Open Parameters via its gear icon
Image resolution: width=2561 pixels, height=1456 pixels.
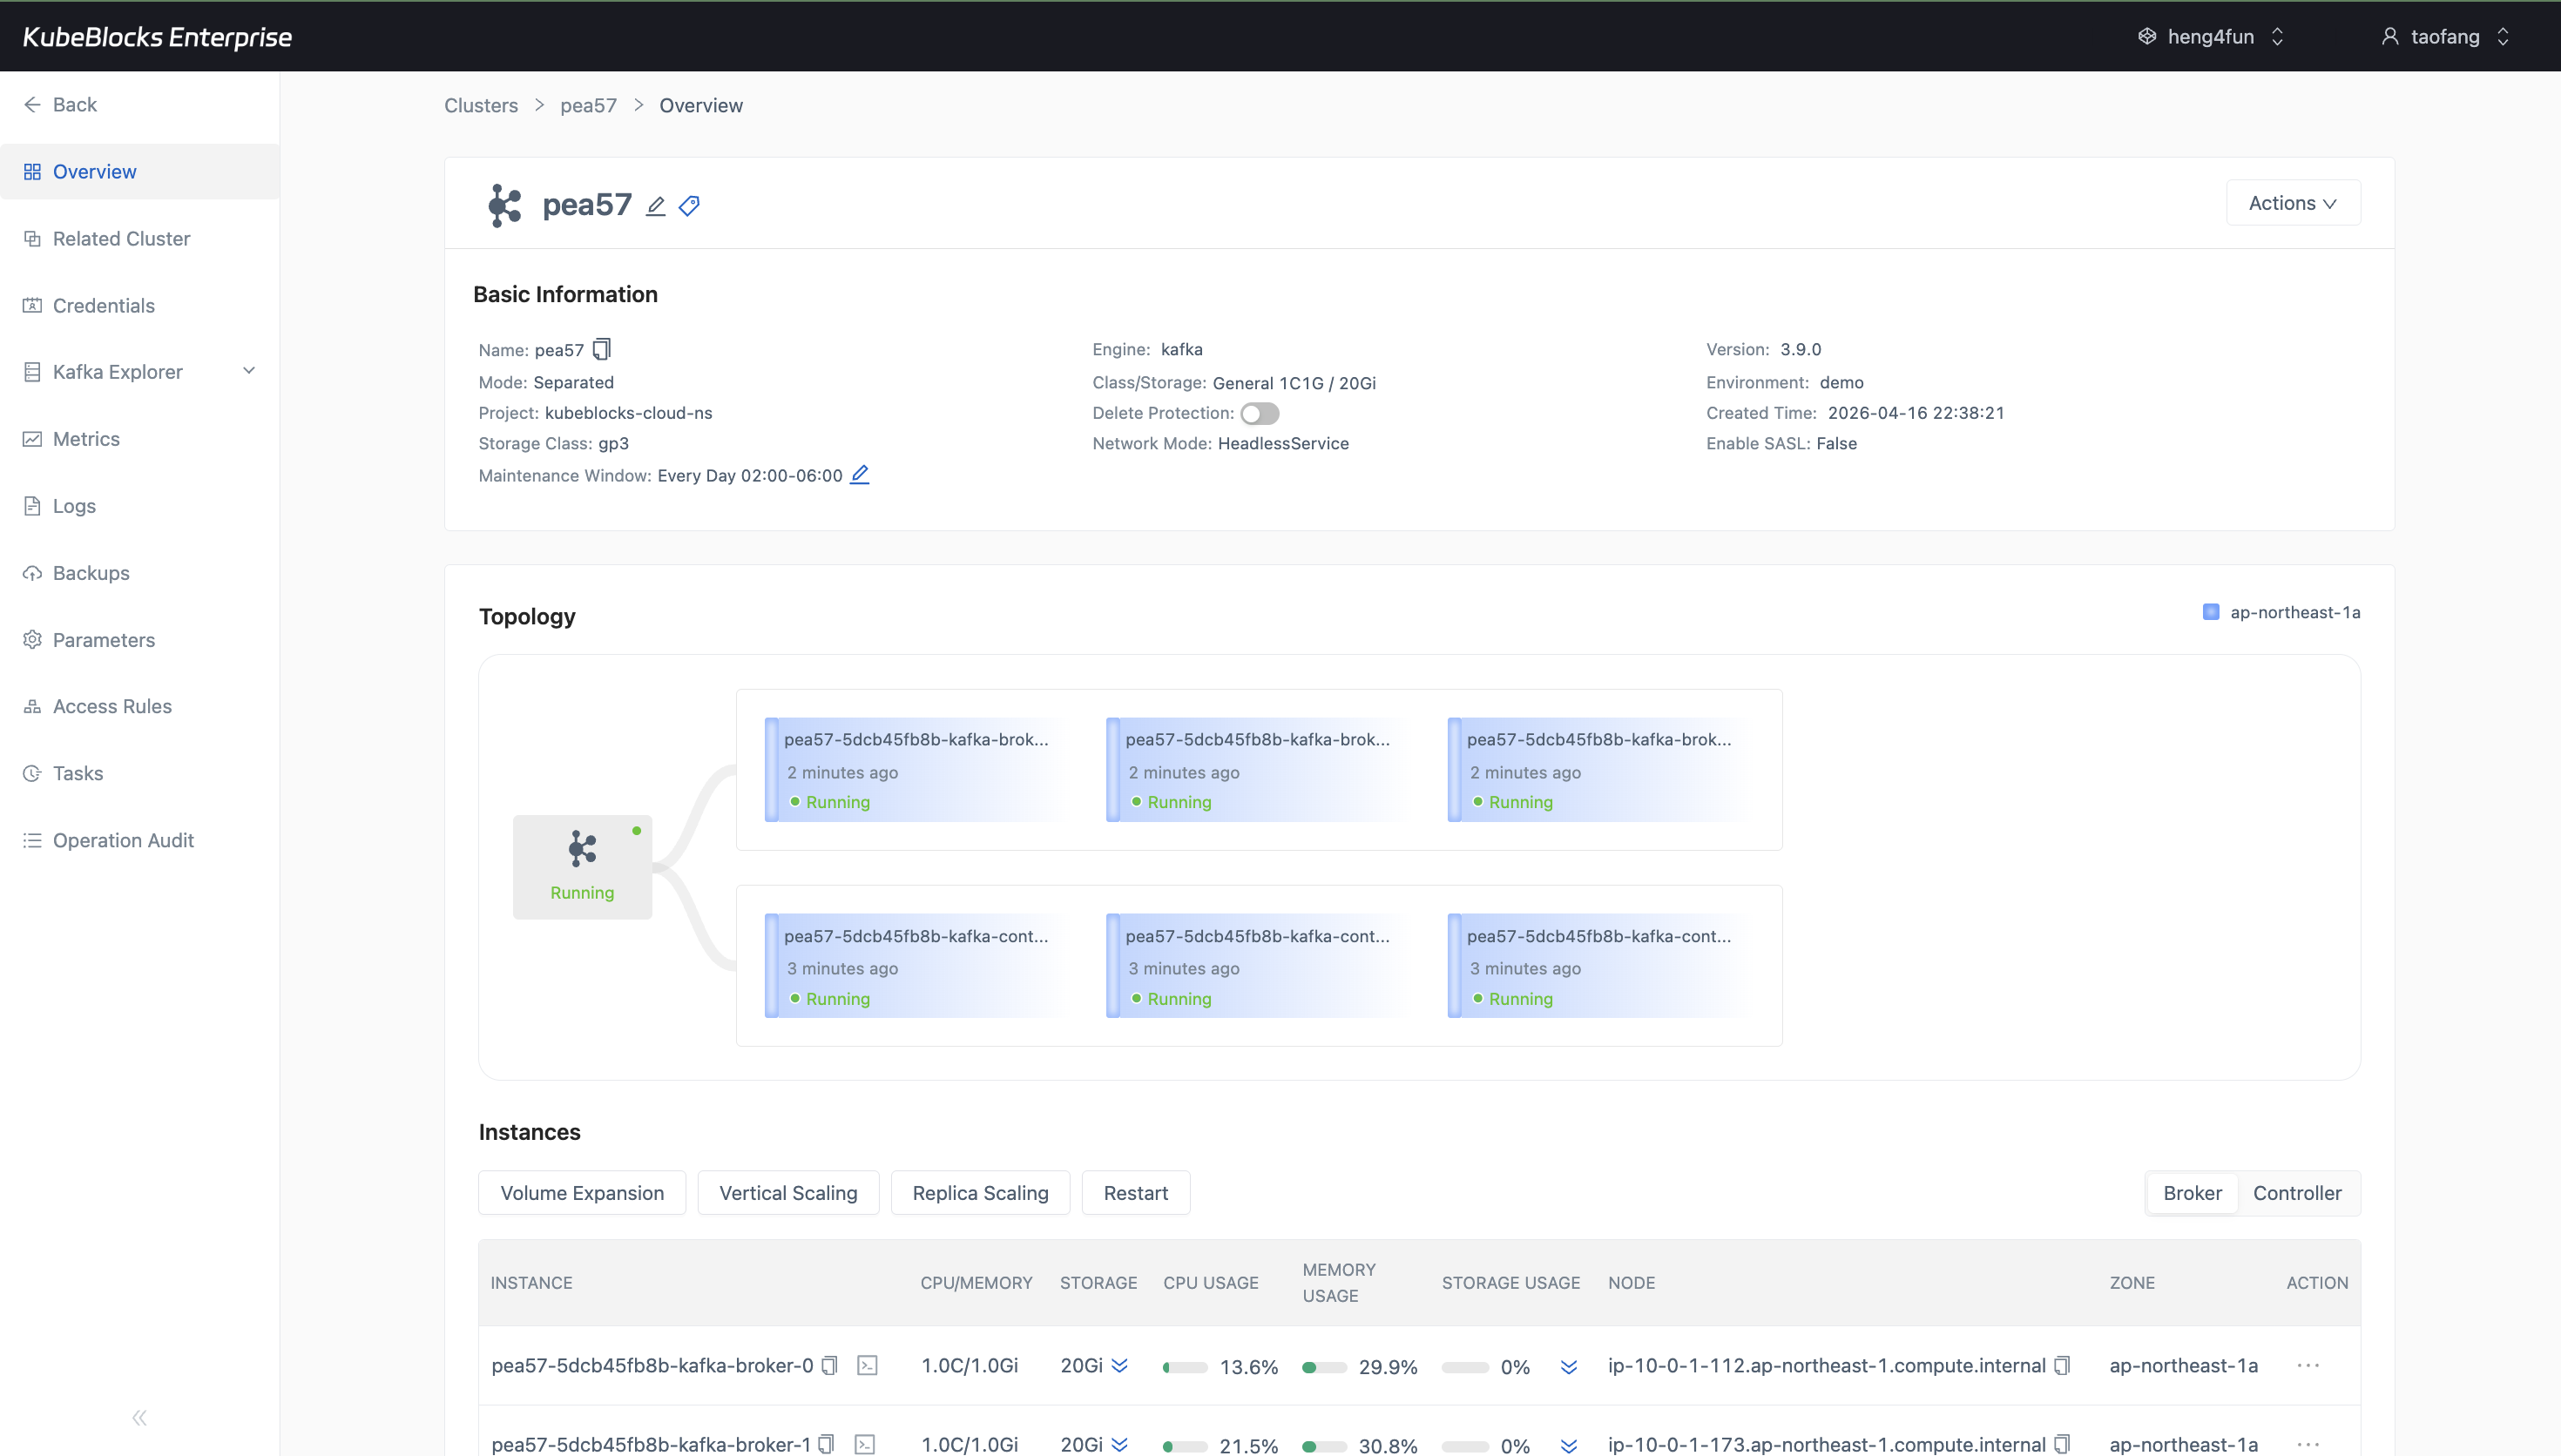(32, 640)
